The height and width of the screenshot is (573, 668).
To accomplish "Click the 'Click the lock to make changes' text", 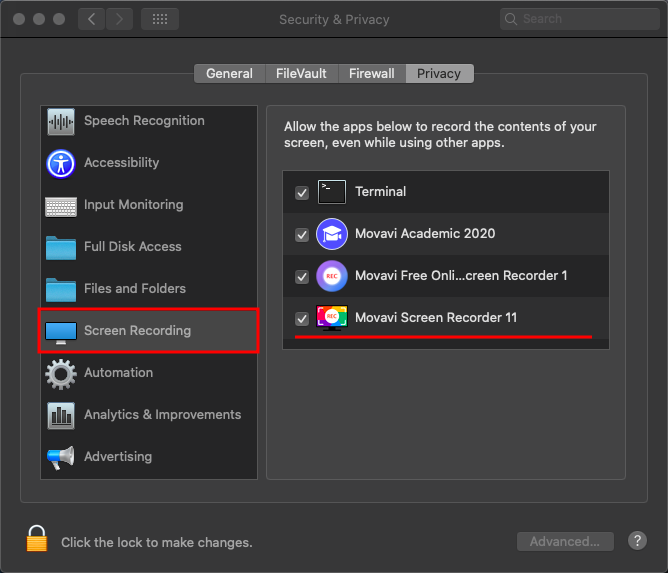I will [x=157, y=542].
